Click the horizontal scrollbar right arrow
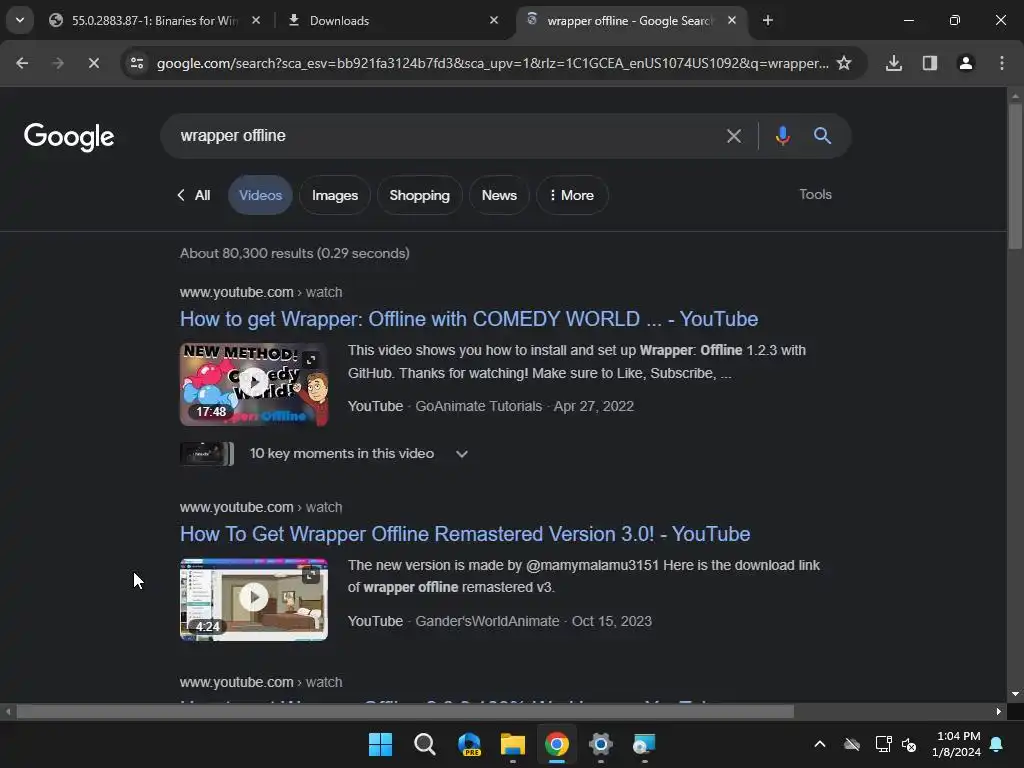 coord(999,712)
